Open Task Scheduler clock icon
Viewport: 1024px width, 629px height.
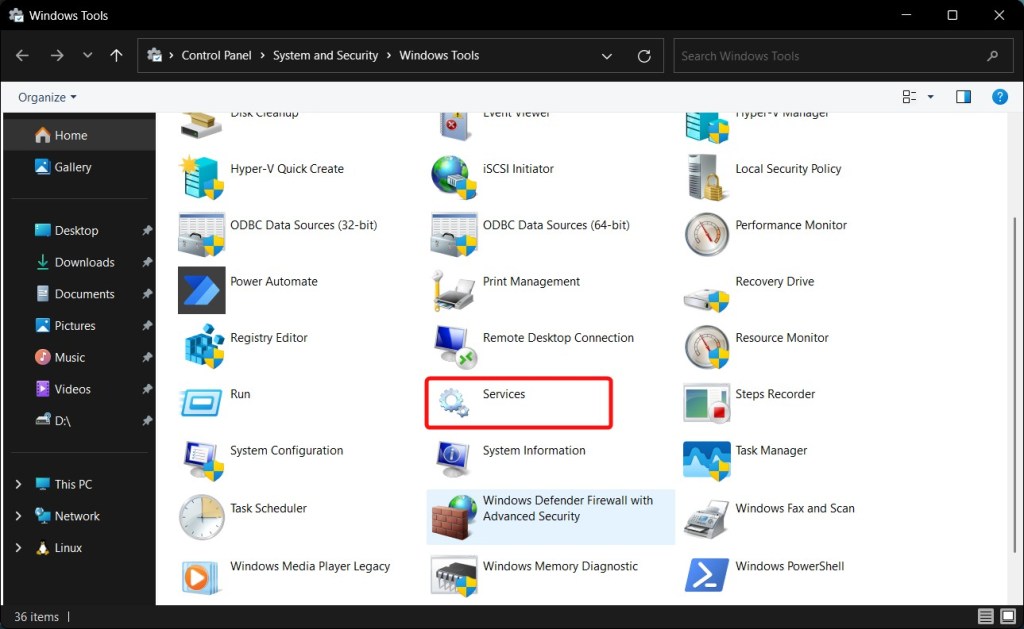pos(202,517)
